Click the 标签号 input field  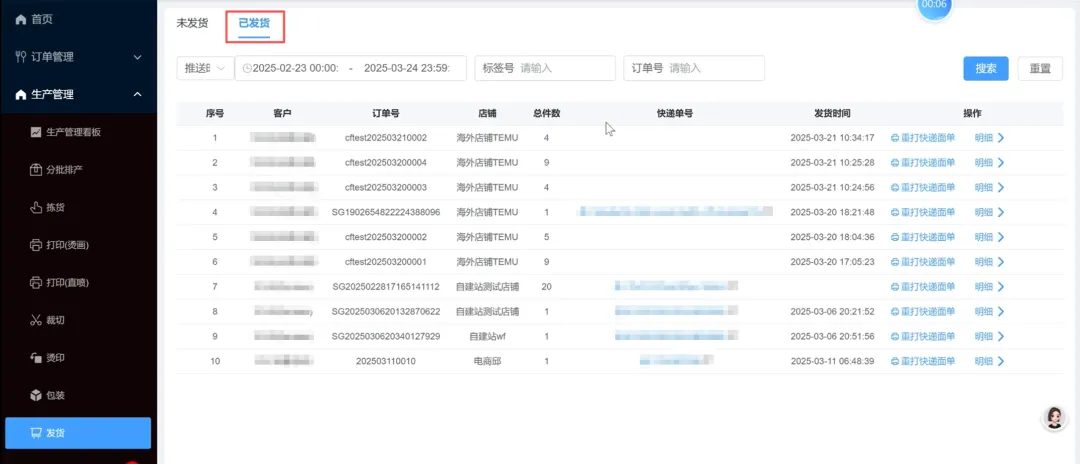coord(564,68)
